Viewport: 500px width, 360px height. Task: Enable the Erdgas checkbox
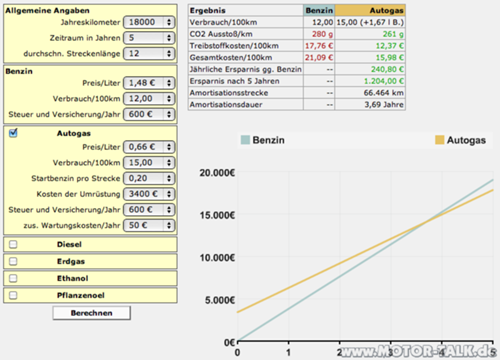coord(13,261)
